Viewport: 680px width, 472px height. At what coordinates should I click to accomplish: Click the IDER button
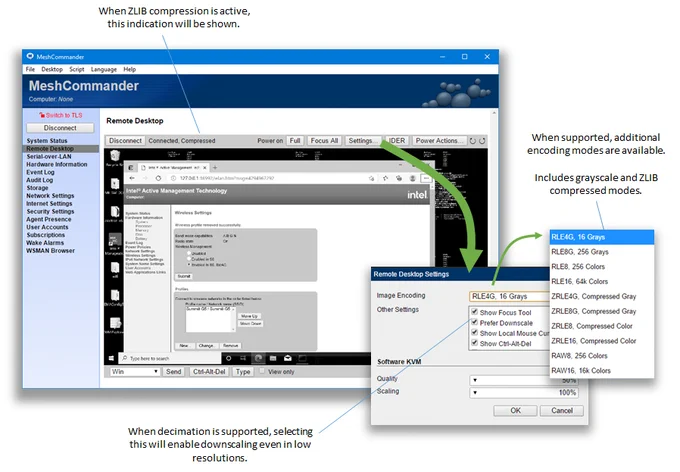pos(396,141)
